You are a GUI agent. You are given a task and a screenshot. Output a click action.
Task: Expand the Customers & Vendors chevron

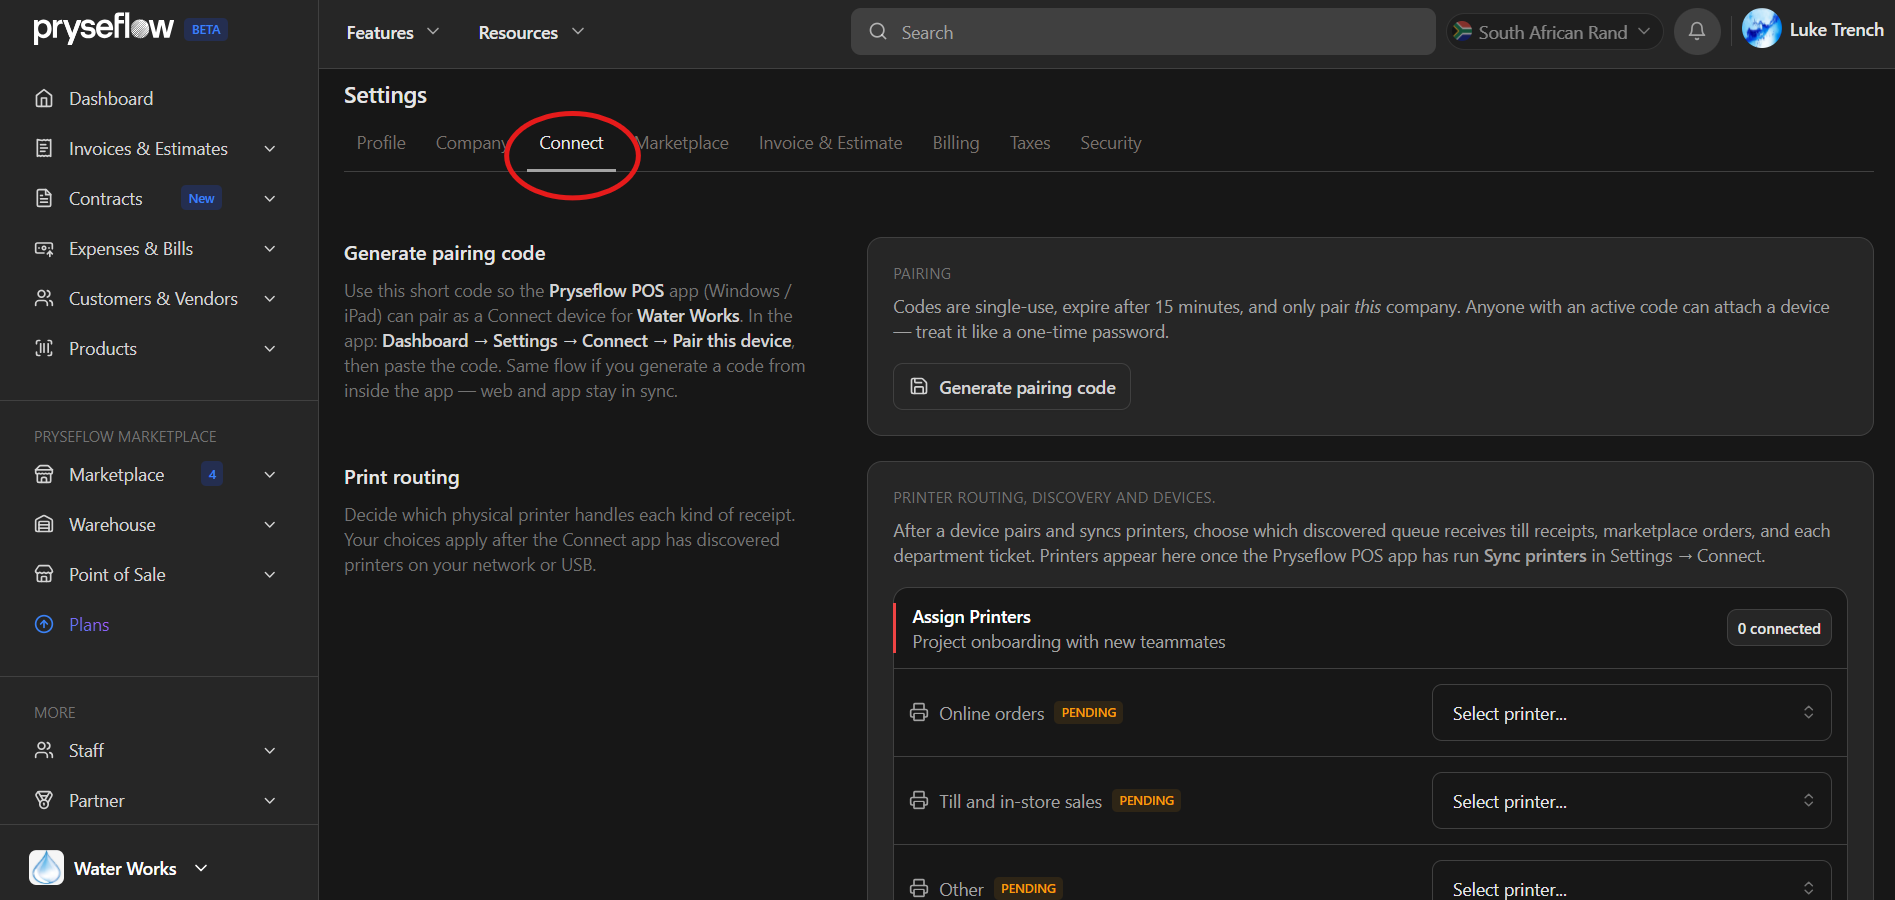(269, 298)
